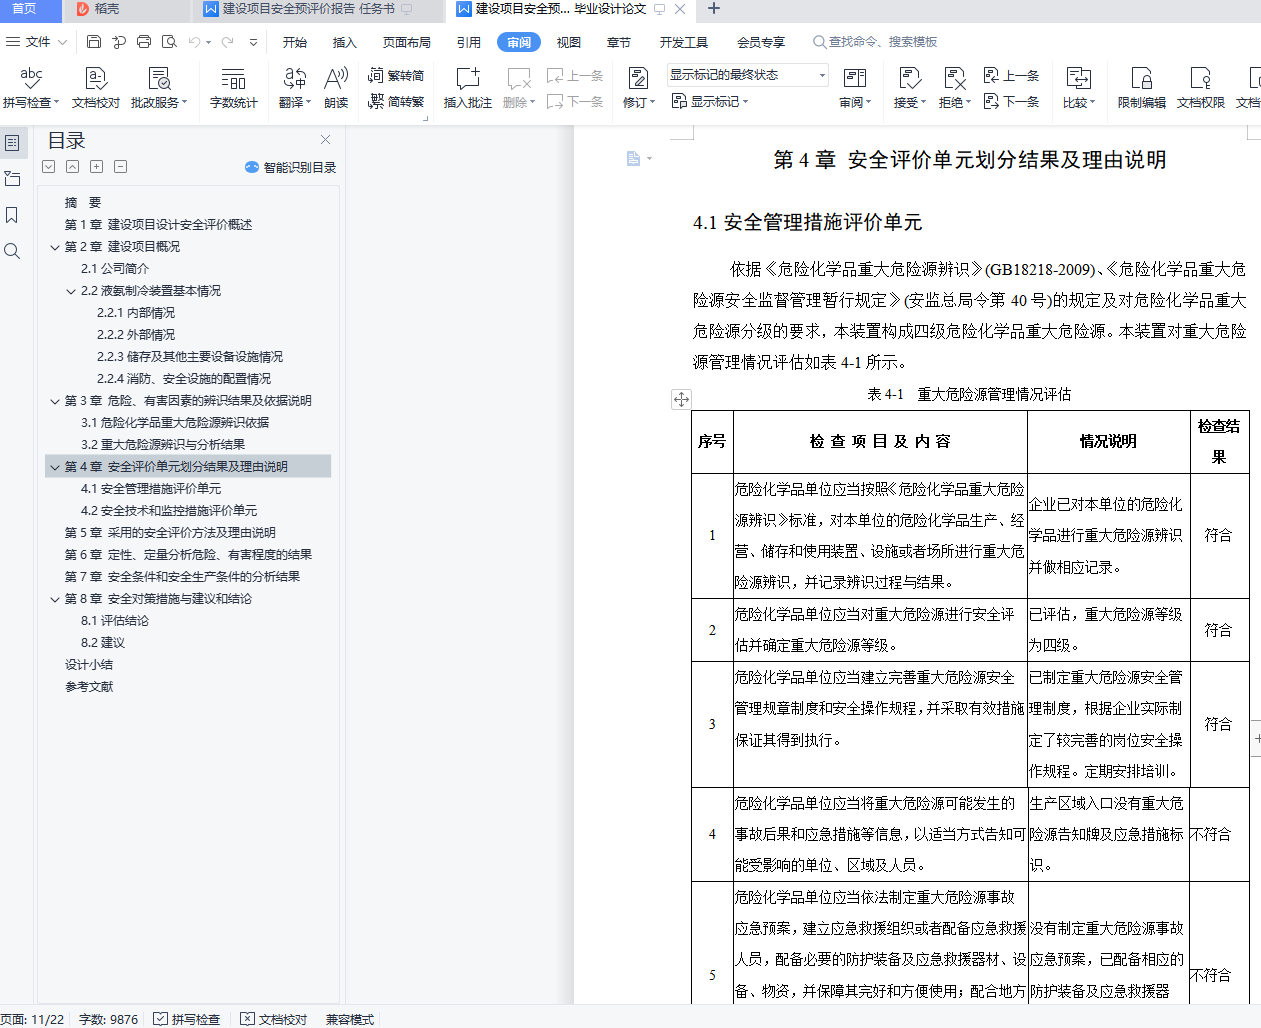Click 插入批注 to insert comment
1261x1028 pixels.
pos(468,88)
